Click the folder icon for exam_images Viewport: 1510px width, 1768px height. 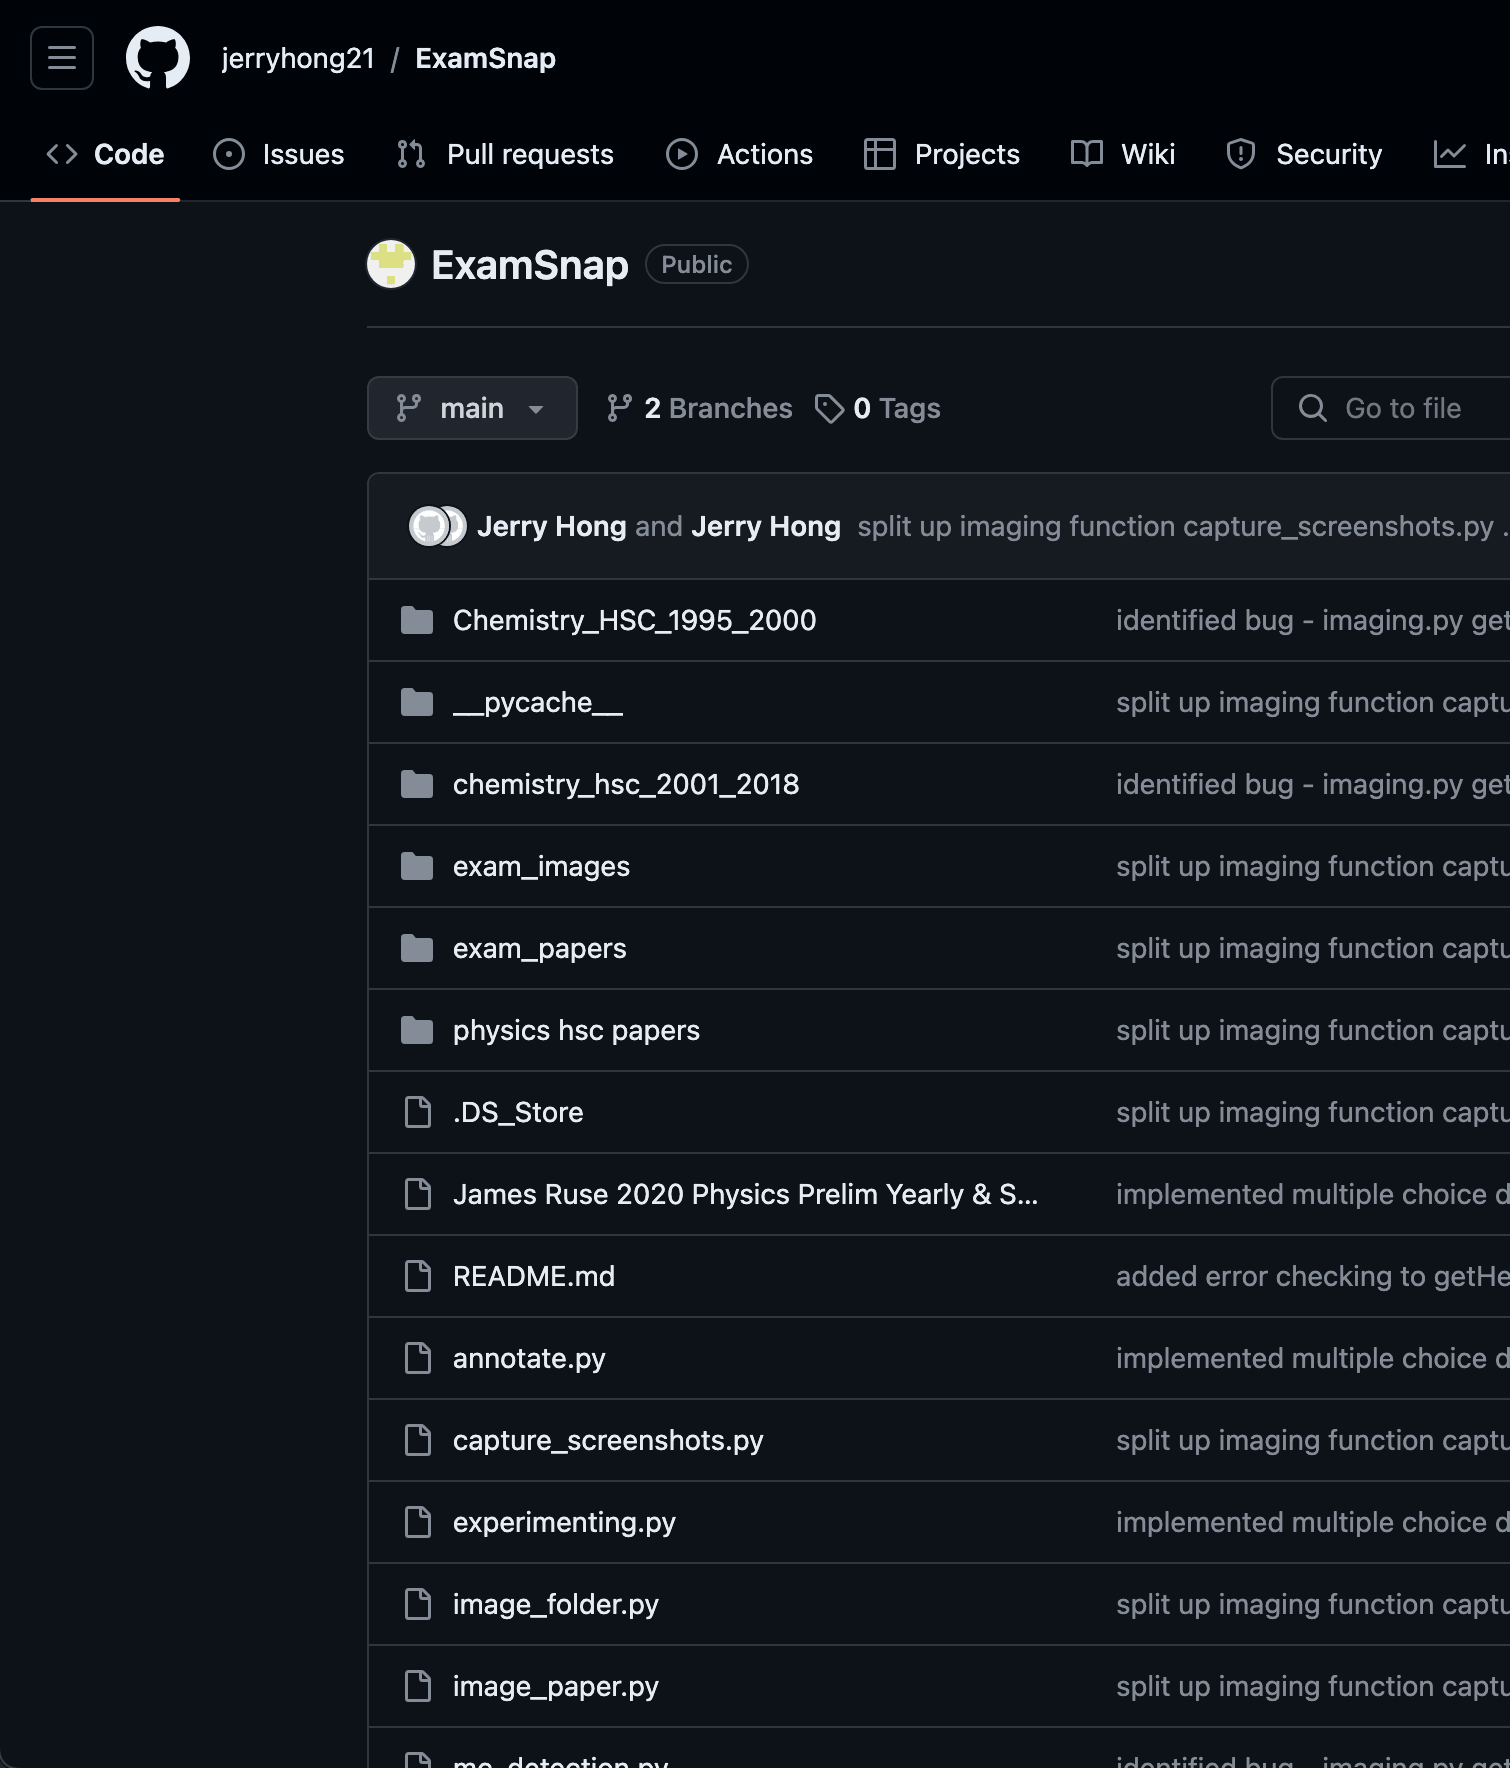(x=417, y=866)
